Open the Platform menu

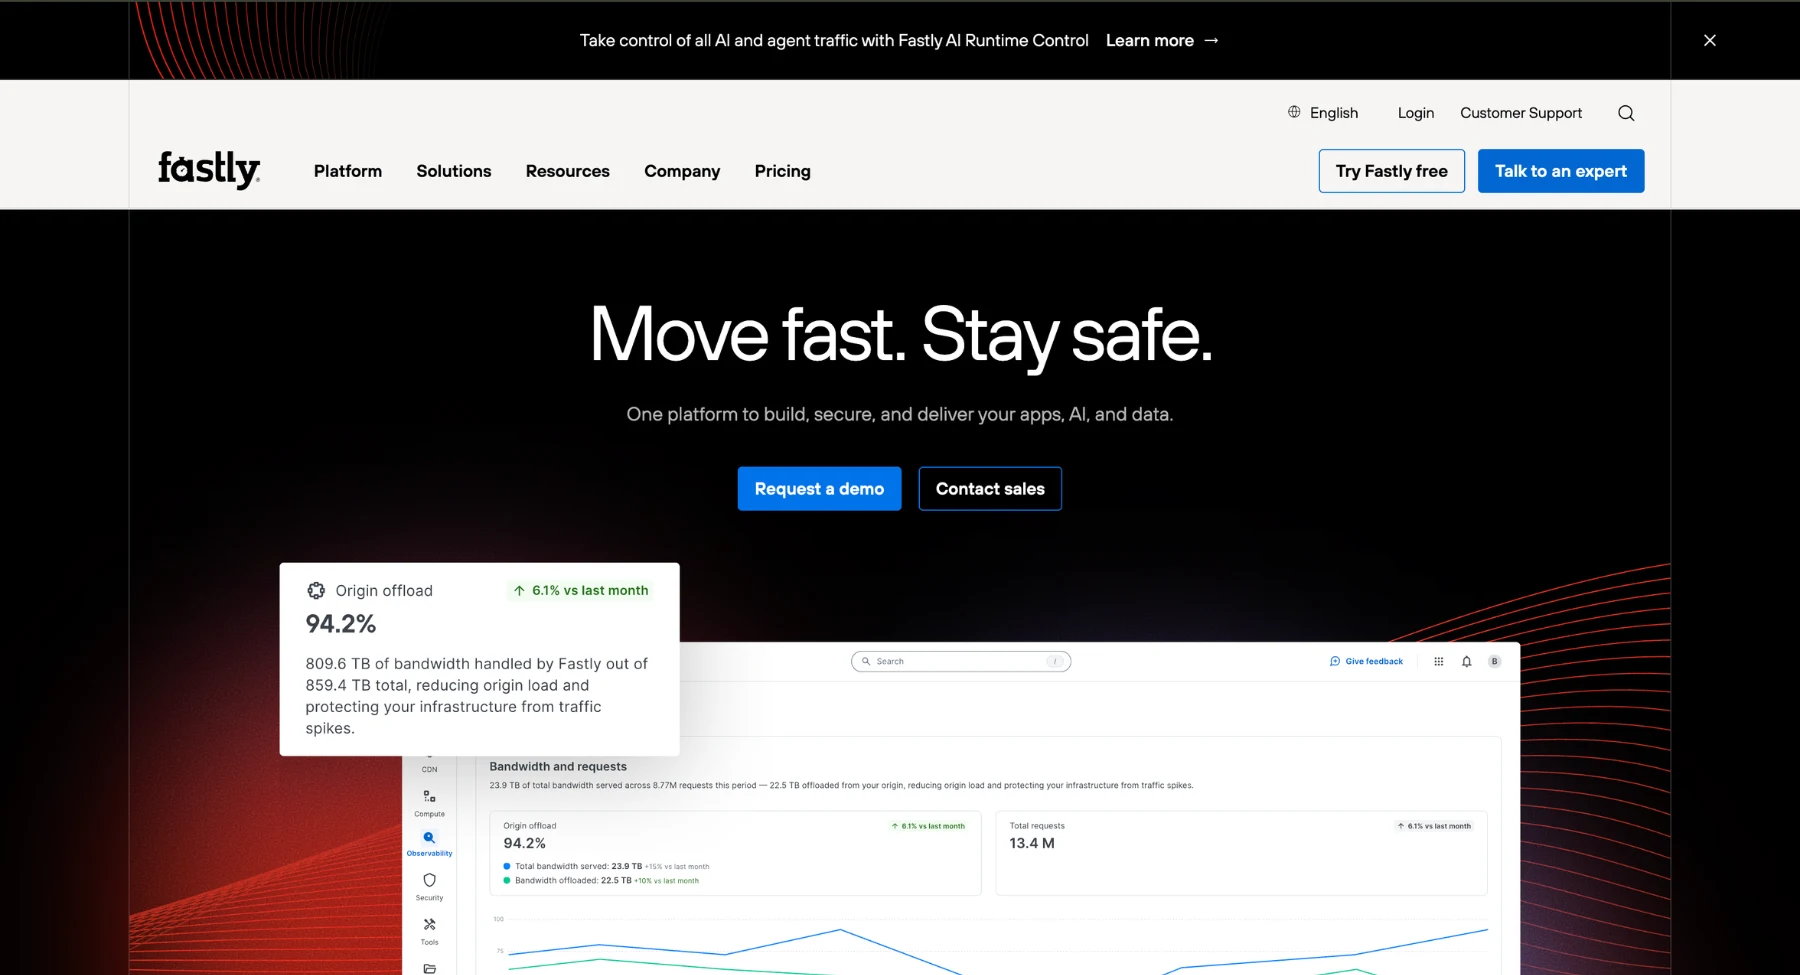[348, 171]
